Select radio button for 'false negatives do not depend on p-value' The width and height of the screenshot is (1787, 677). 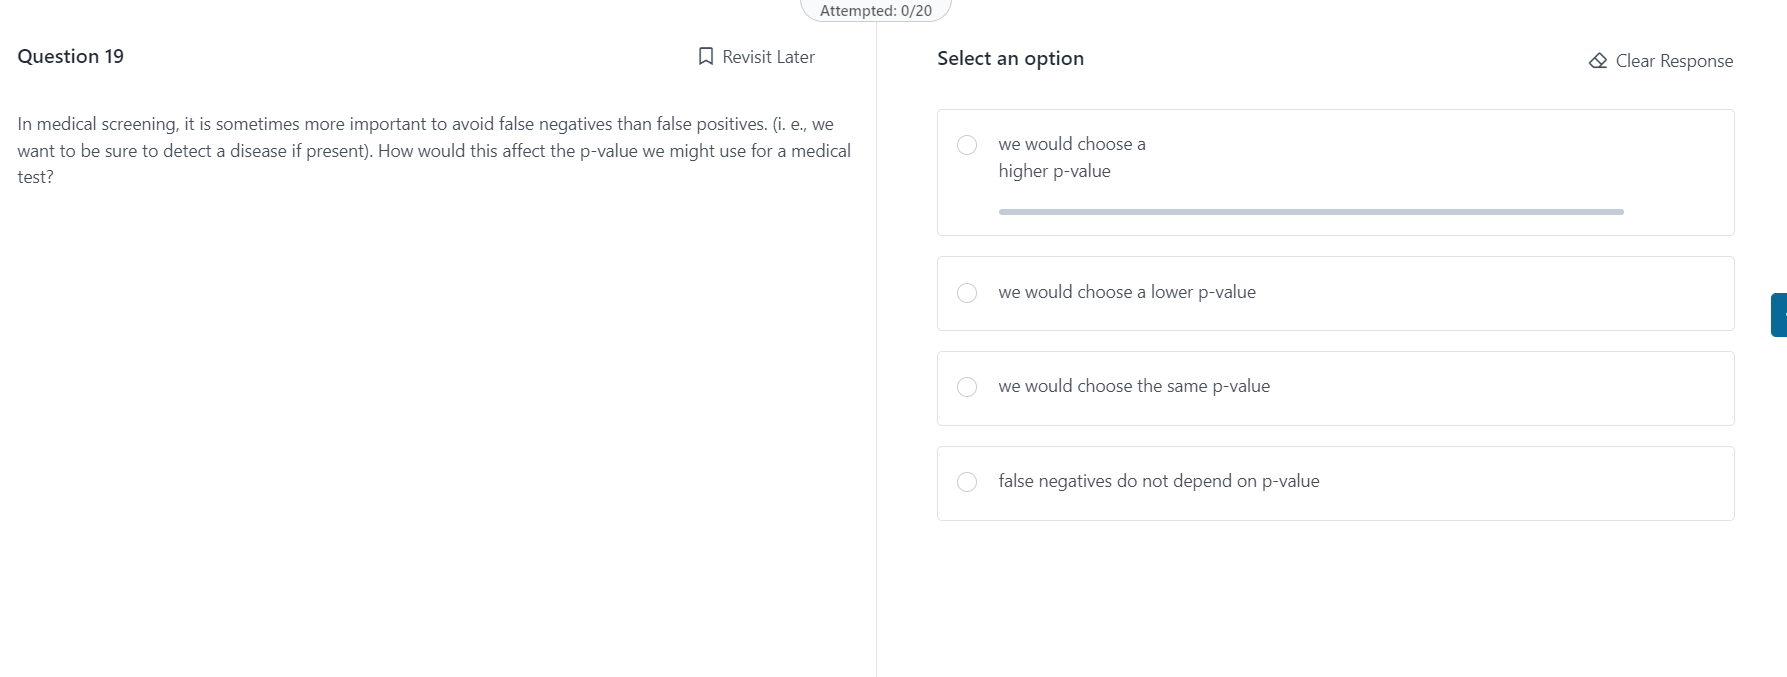(x=967, y=481)
